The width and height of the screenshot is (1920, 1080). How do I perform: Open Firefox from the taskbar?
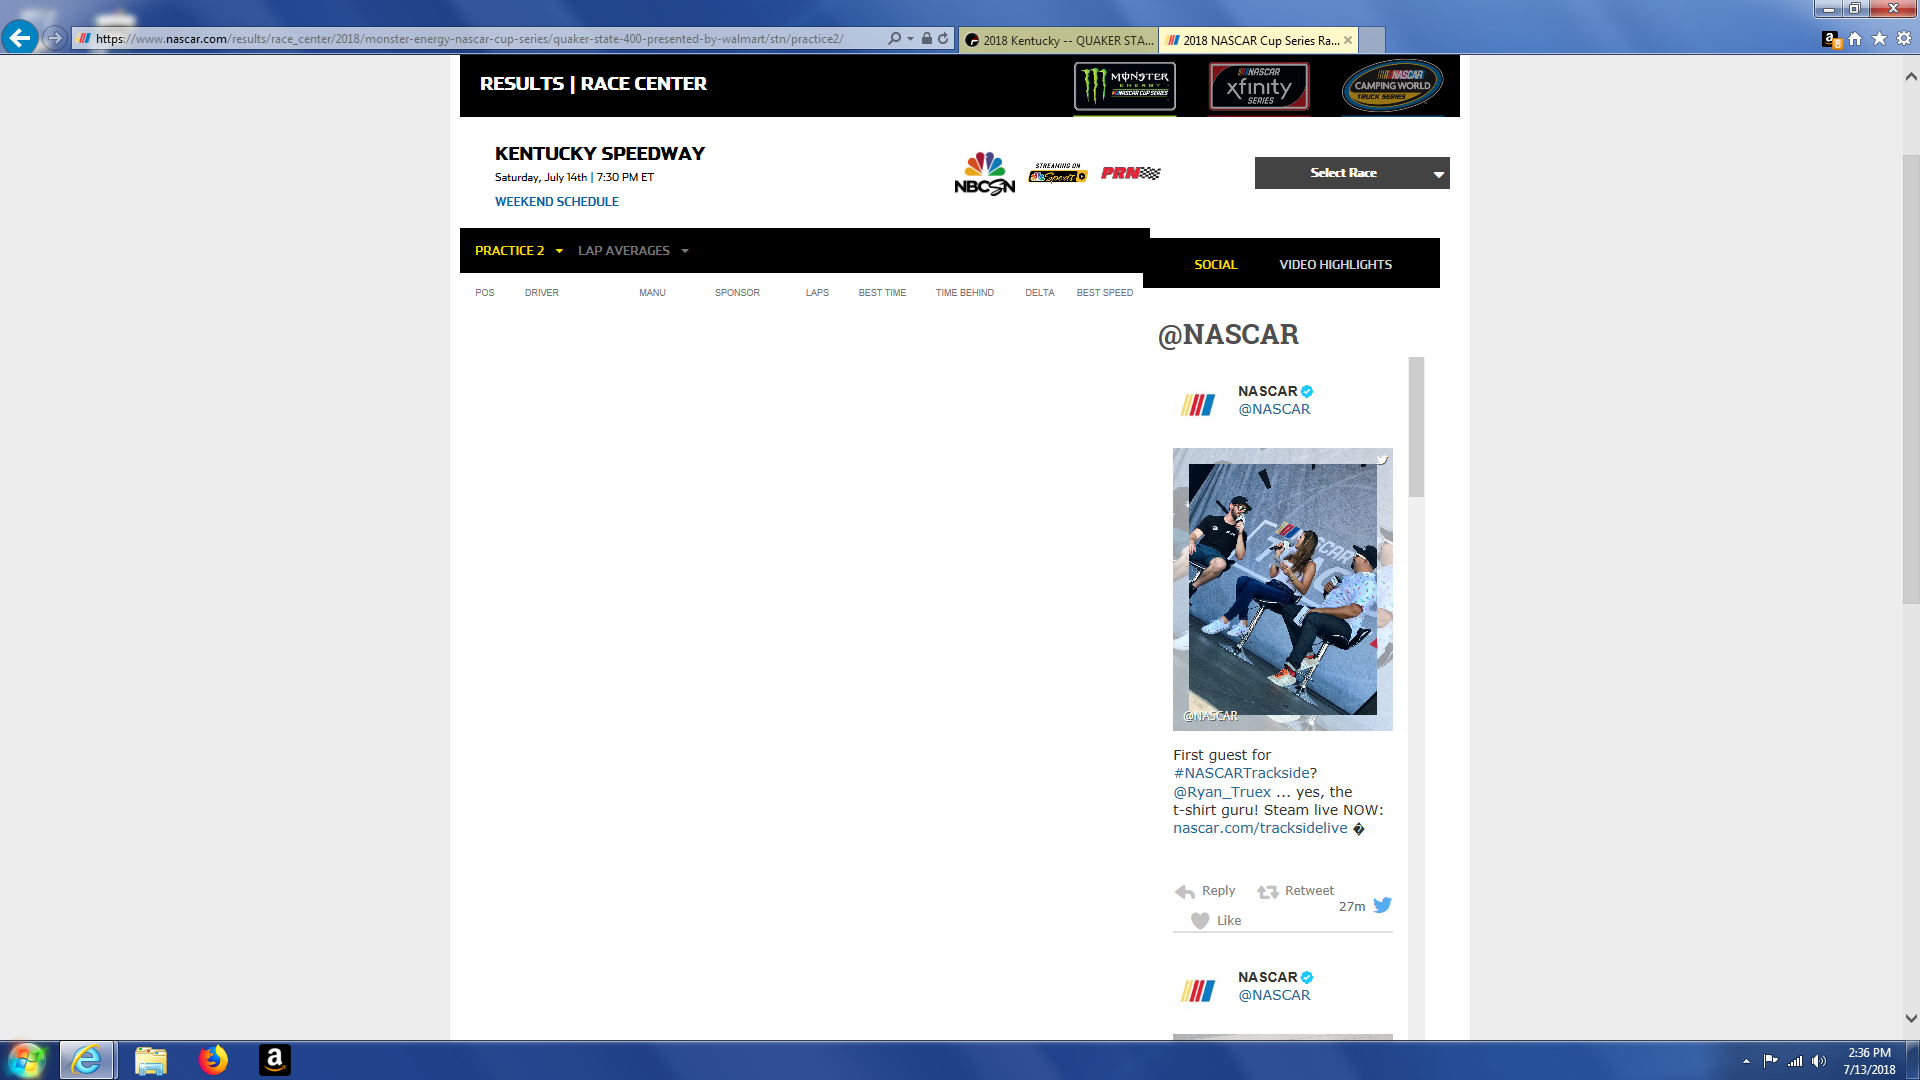(213, 1060)
